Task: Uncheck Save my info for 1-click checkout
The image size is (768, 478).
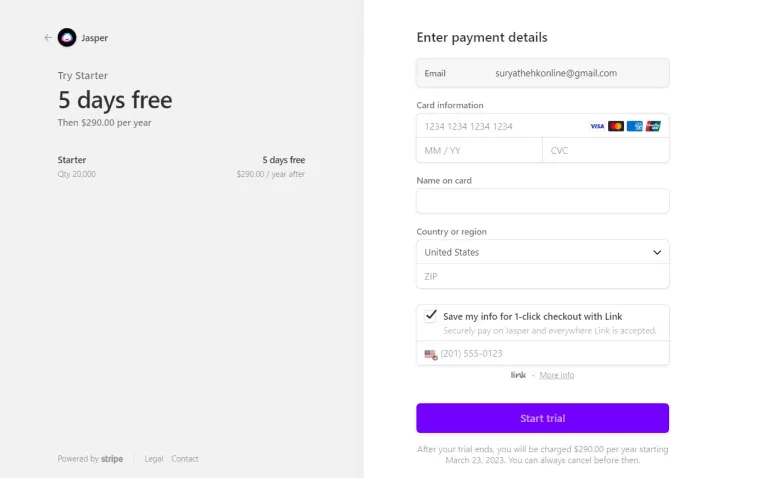Action: tap(431, 316)
